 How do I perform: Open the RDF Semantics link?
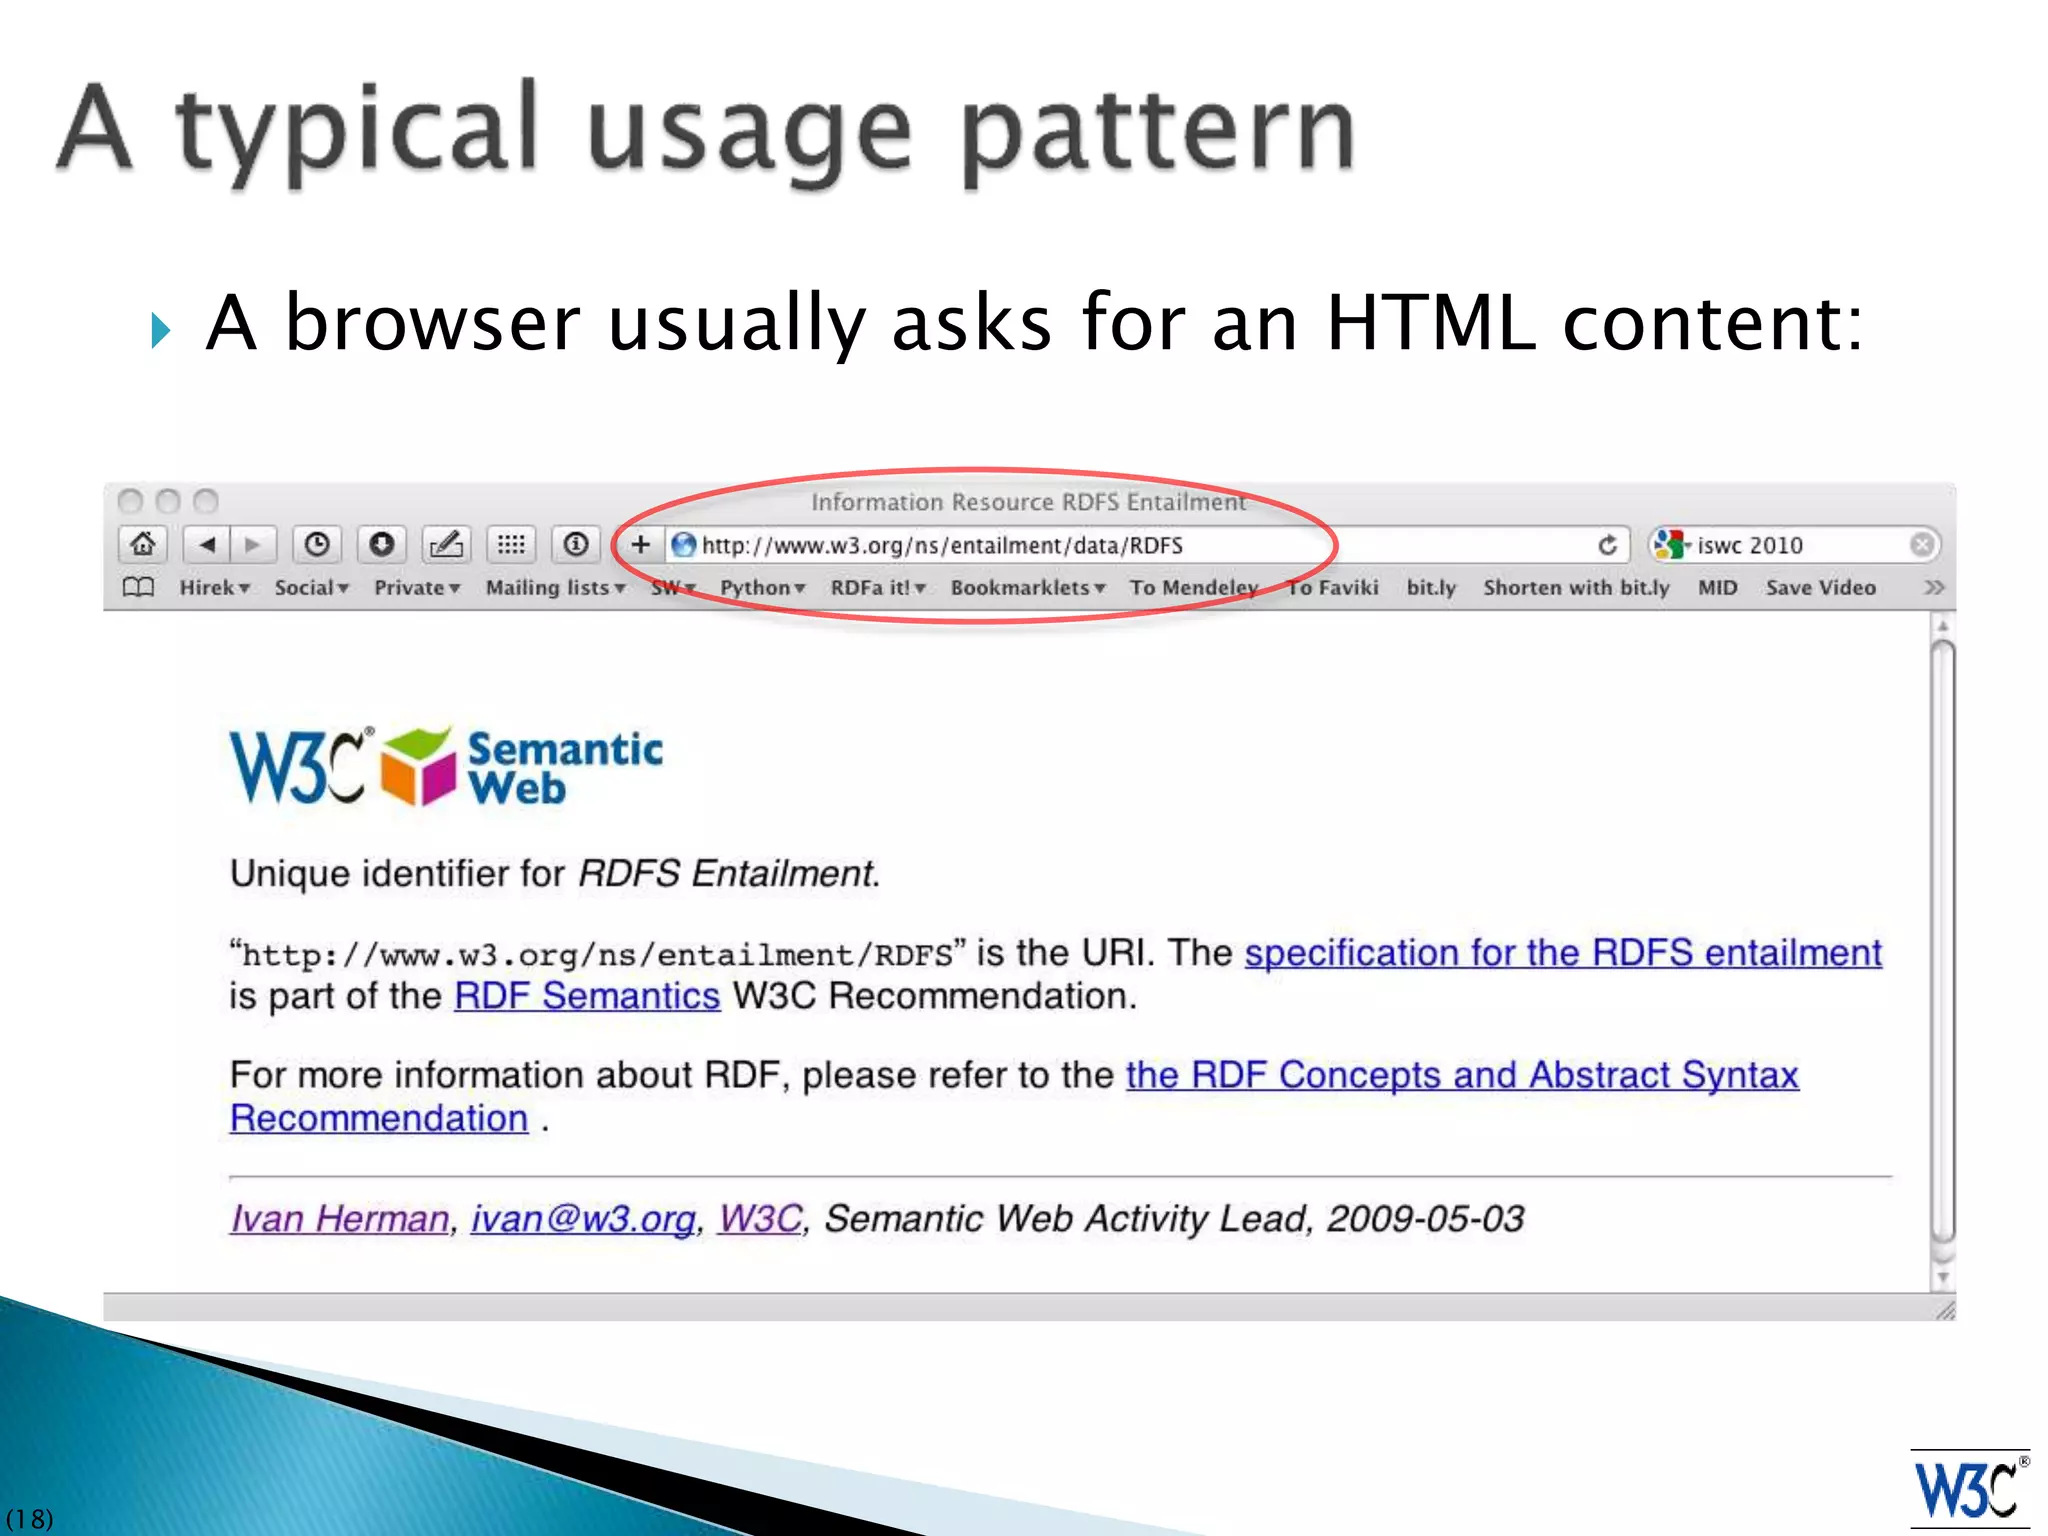pos(587,996)
